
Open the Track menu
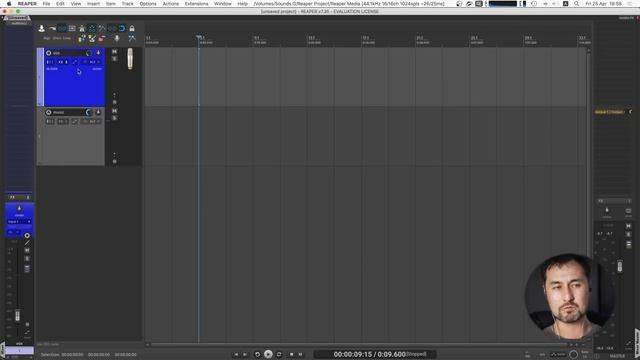pyautogui.click(x=127, y=4)
